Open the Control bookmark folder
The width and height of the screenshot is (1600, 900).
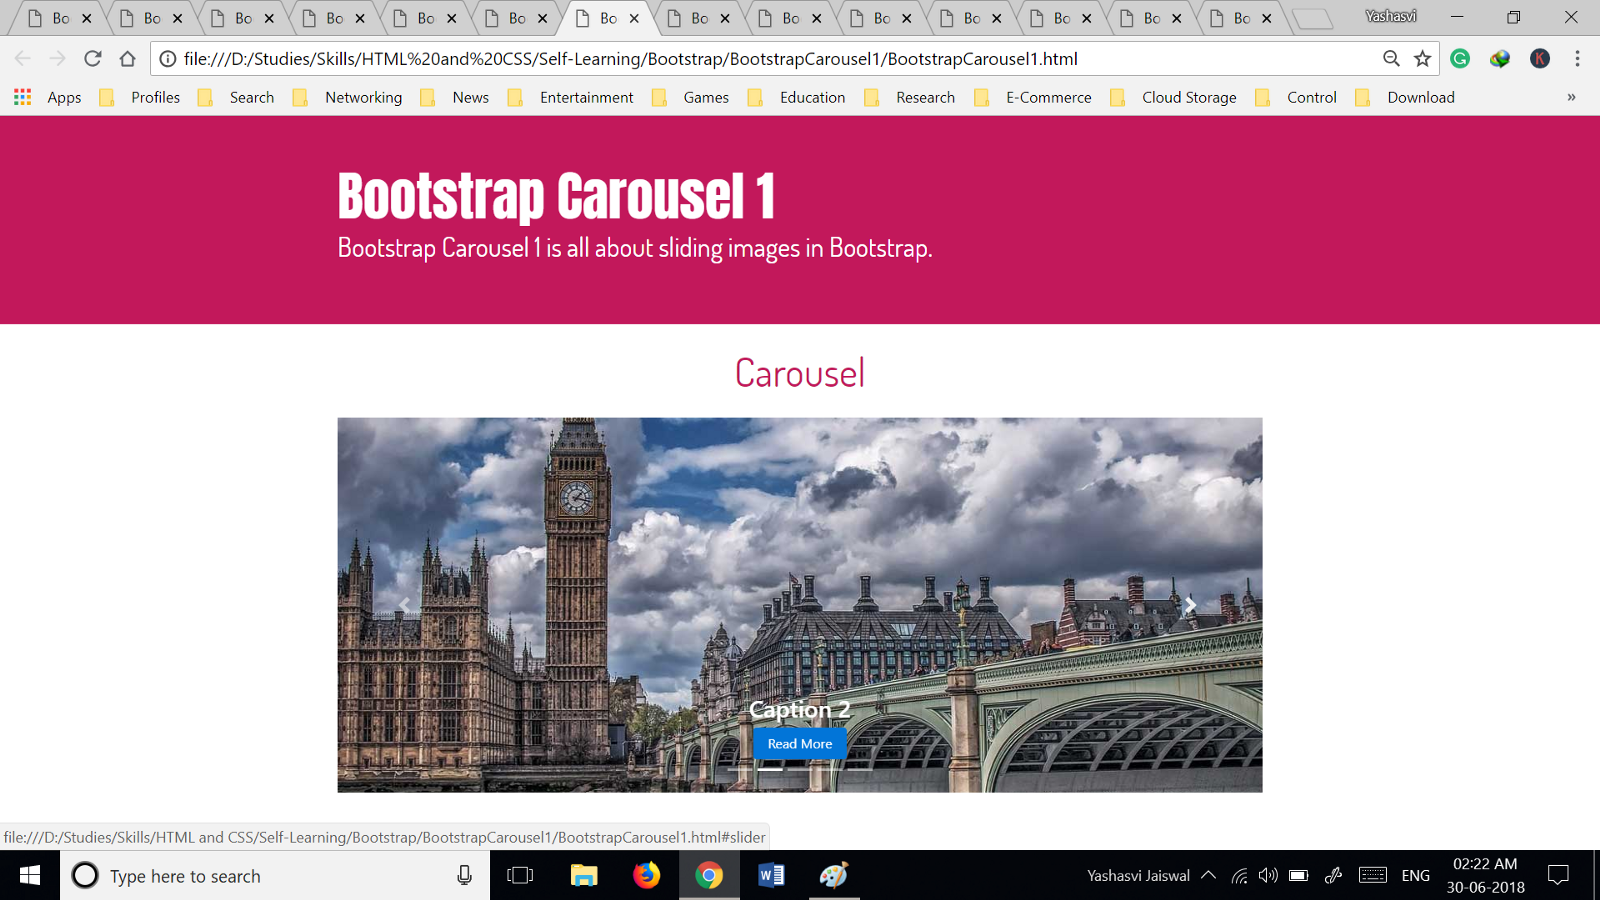click(x=1296, y=97)
